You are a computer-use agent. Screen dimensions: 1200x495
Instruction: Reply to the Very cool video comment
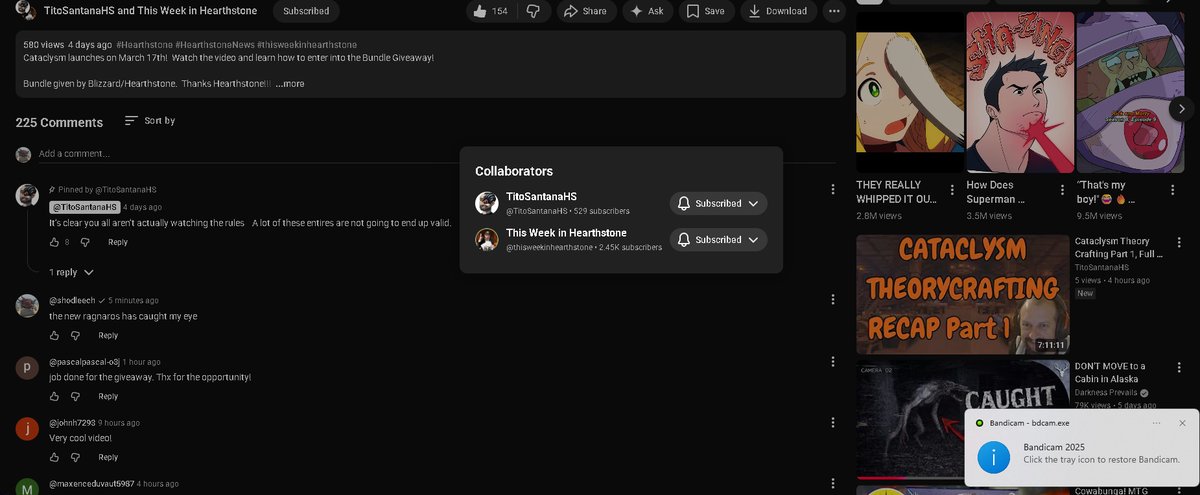pyautogui.click(x=108, y=457)
